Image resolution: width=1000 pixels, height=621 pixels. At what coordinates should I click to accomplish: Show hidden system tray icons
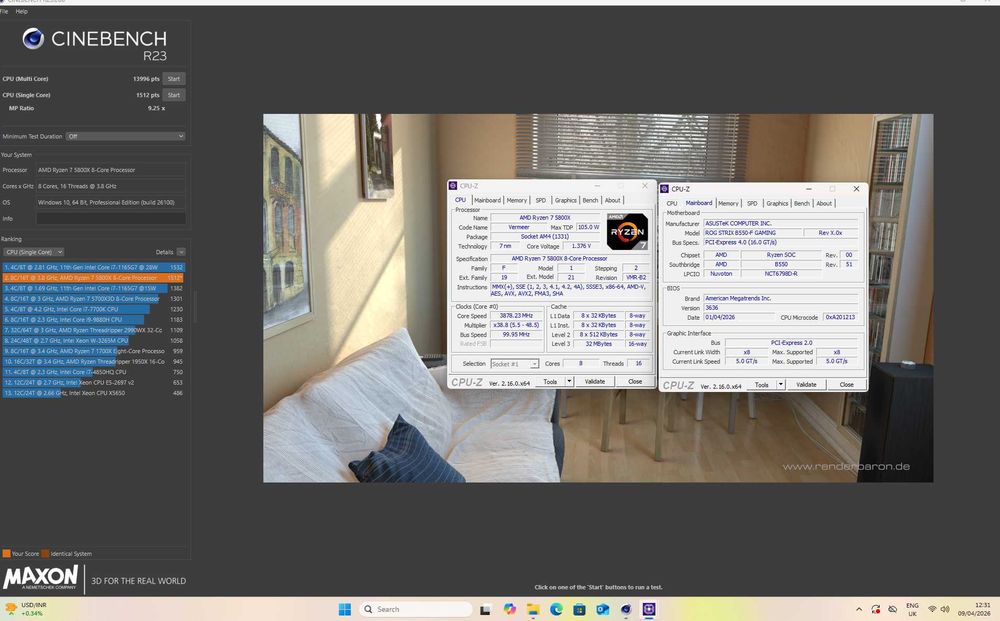click(858, 609)
